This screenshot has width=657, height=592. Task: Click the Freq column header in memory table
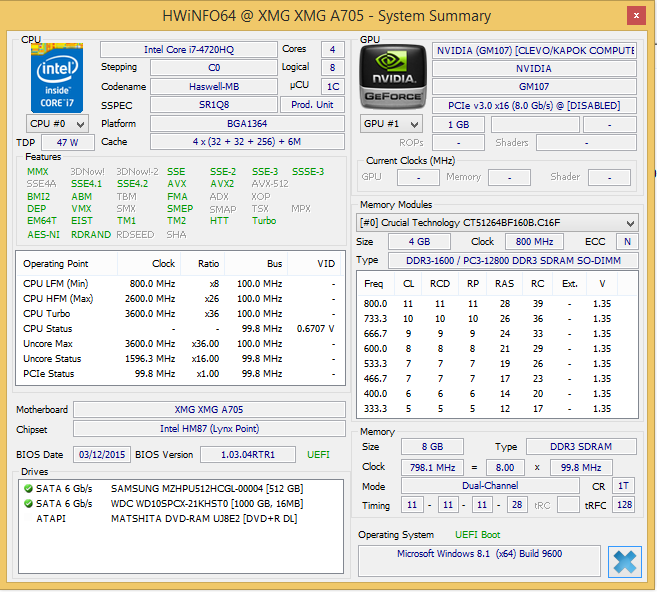[x=376, y=284]
